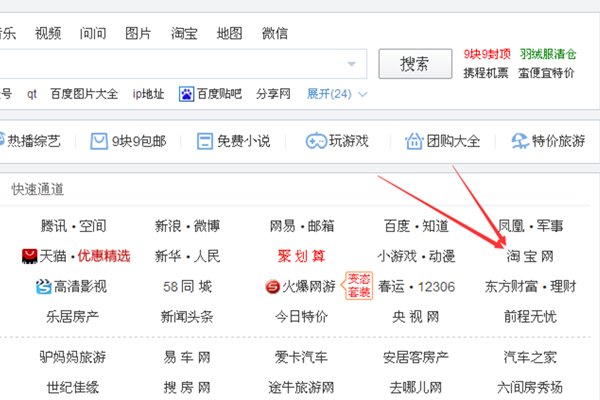Open the 春运·12306 link
Image resolution: width=600 pixels, height=400 pixels.
point(417,286)
